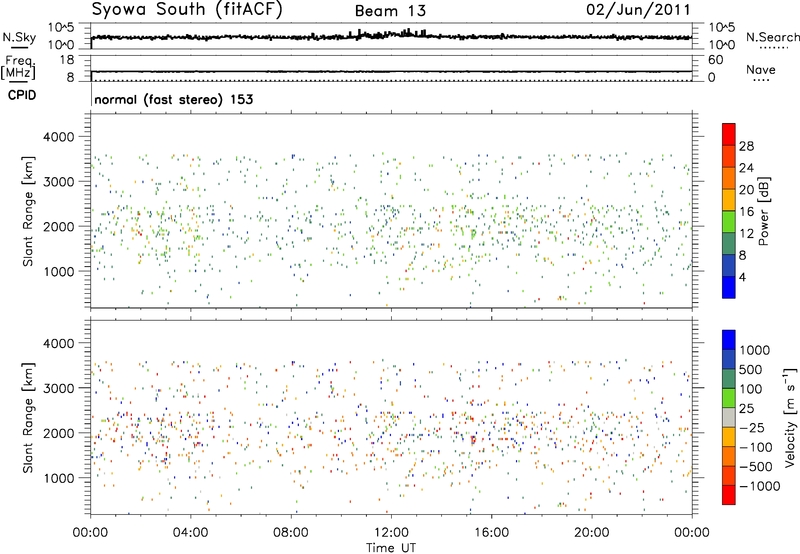Click the noise spike in the N.Sky trace
Screen dimensions: 800x554
(408, 33)
